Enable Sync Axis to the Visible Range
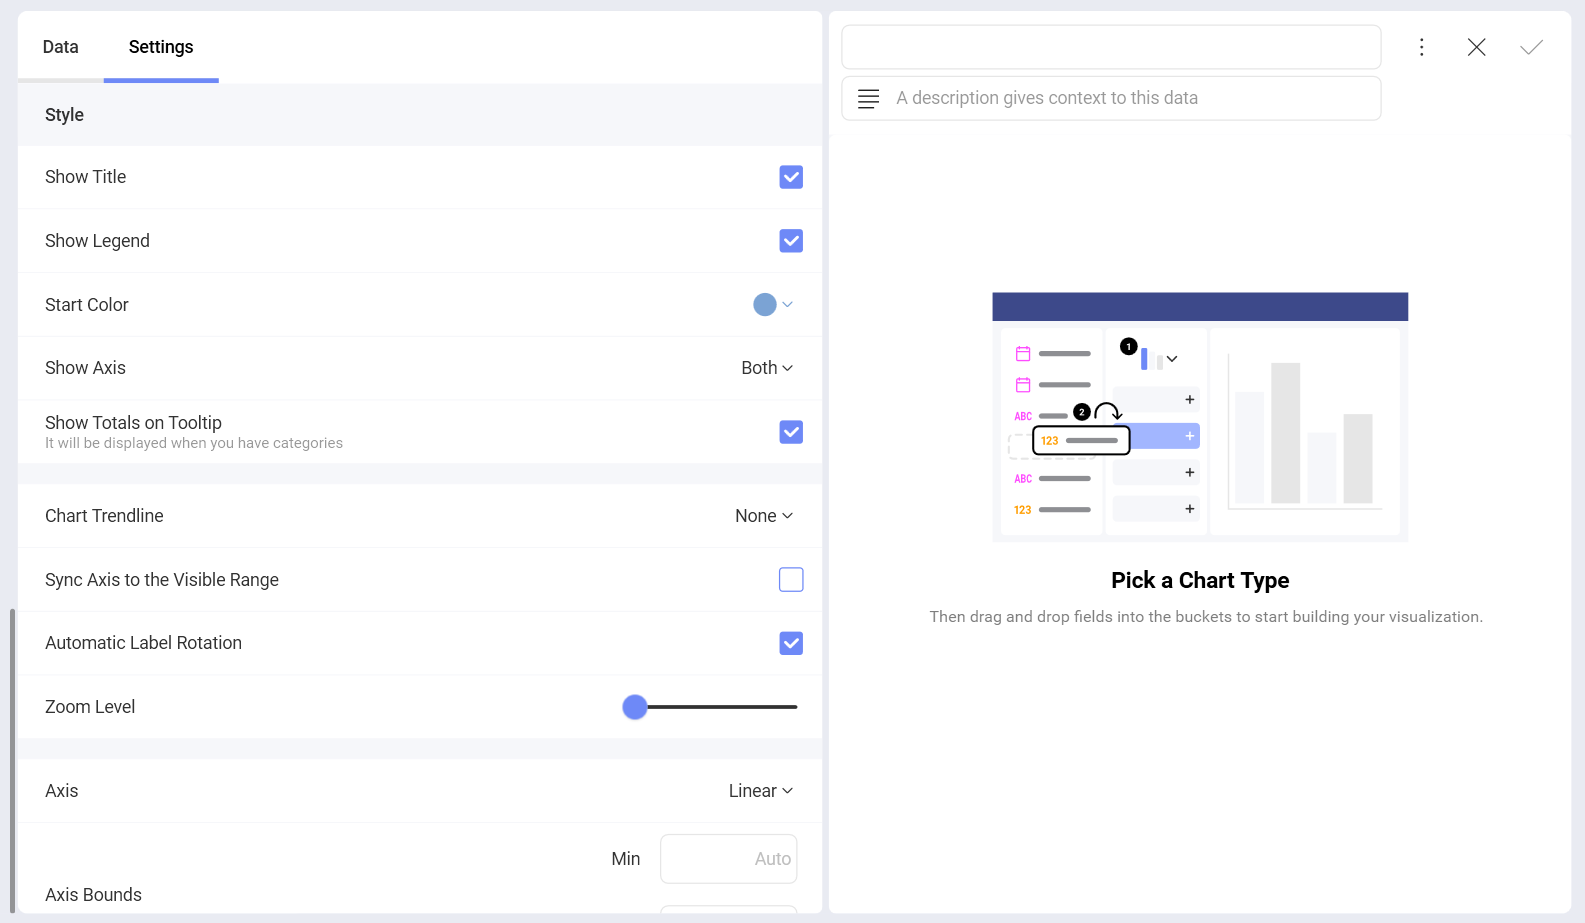Viewport: 1585px width, 923px height. pyautogui.click(x=791, y=580)
